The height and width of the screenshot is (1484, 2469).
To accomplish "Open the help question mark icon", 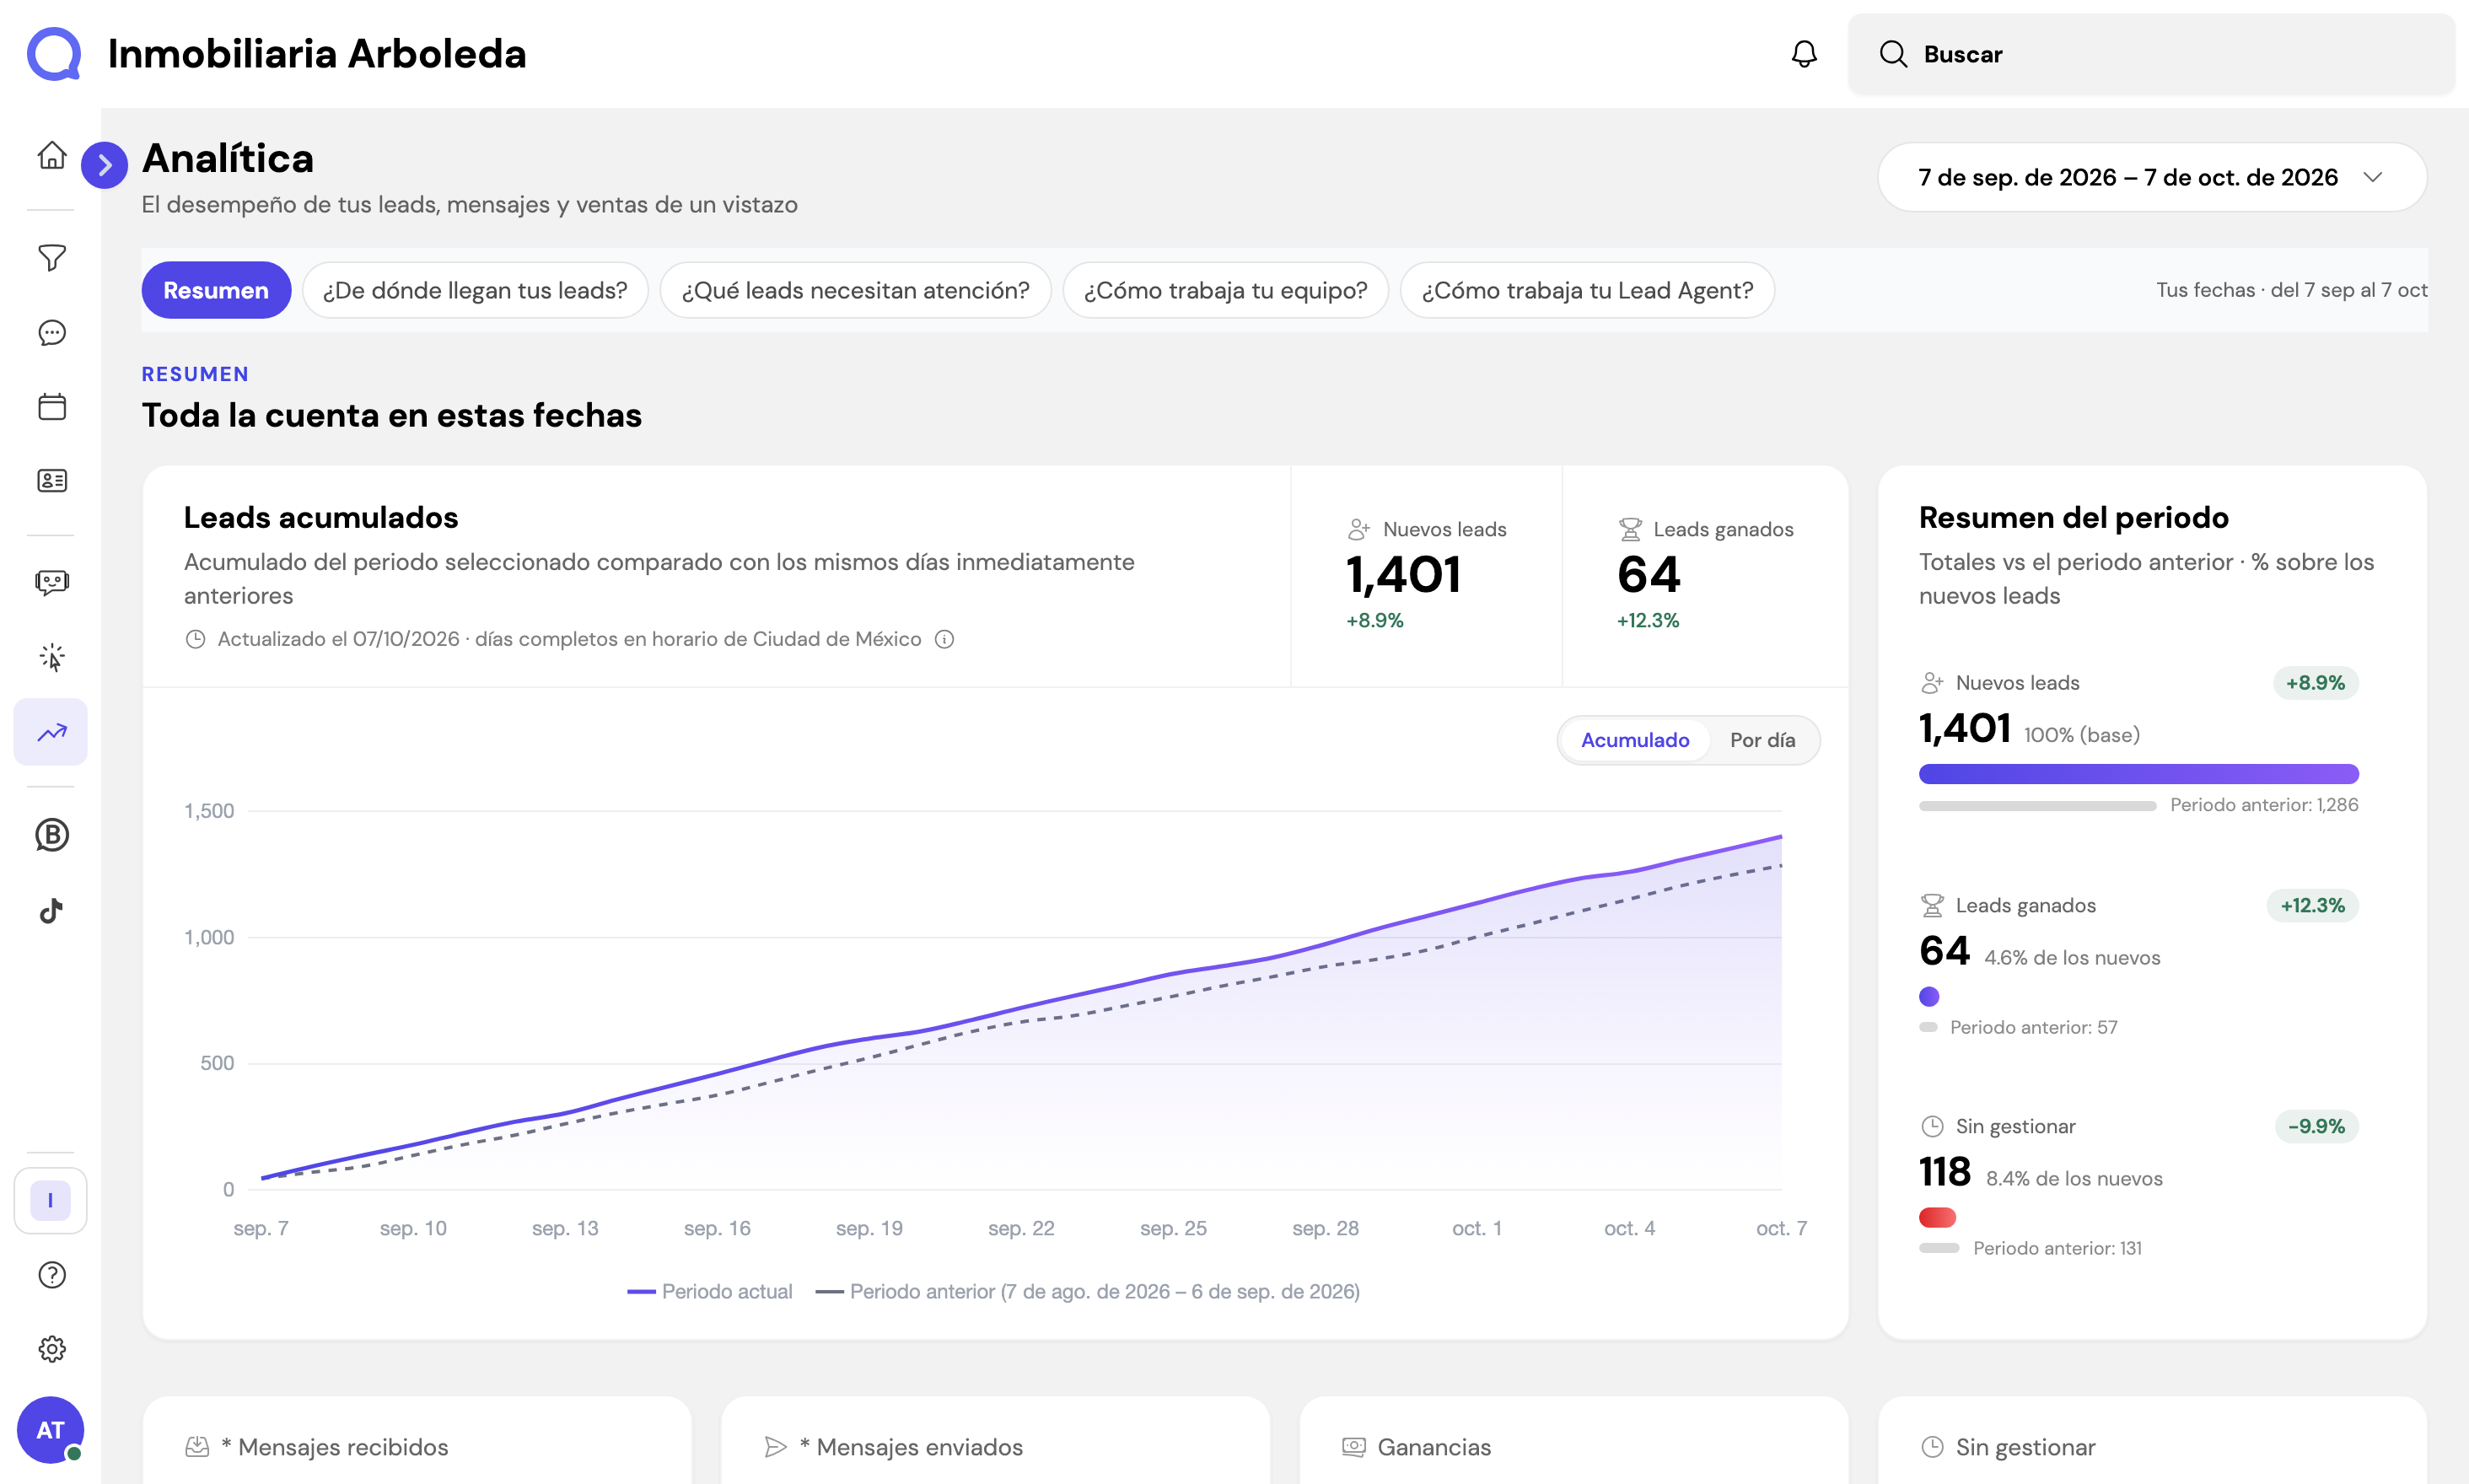I will (x=52, y=1275).
